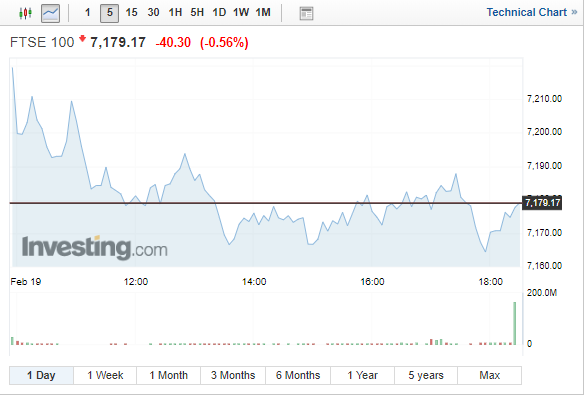Open the Technical Chart link

coord(531,12)
